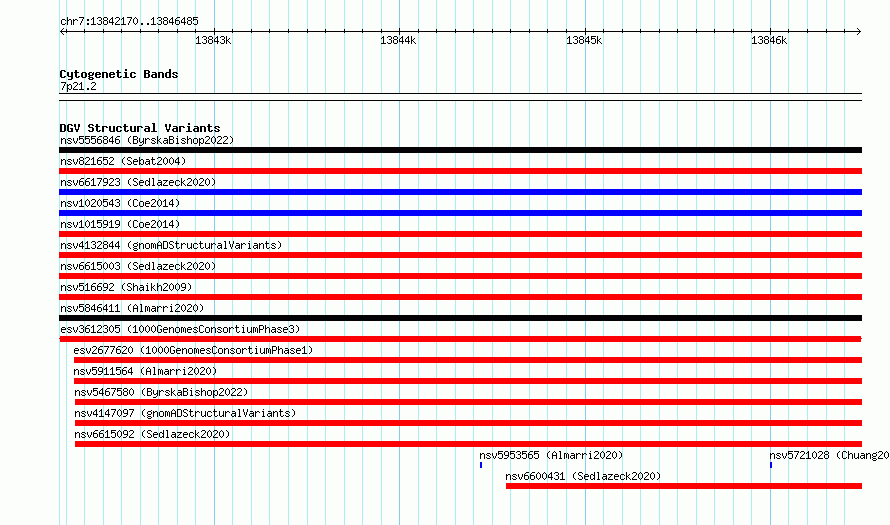Click the nsv5556846 (ByrskaBishop2022) variant label
The image size is (890, 525).
[x=147, y=140]
